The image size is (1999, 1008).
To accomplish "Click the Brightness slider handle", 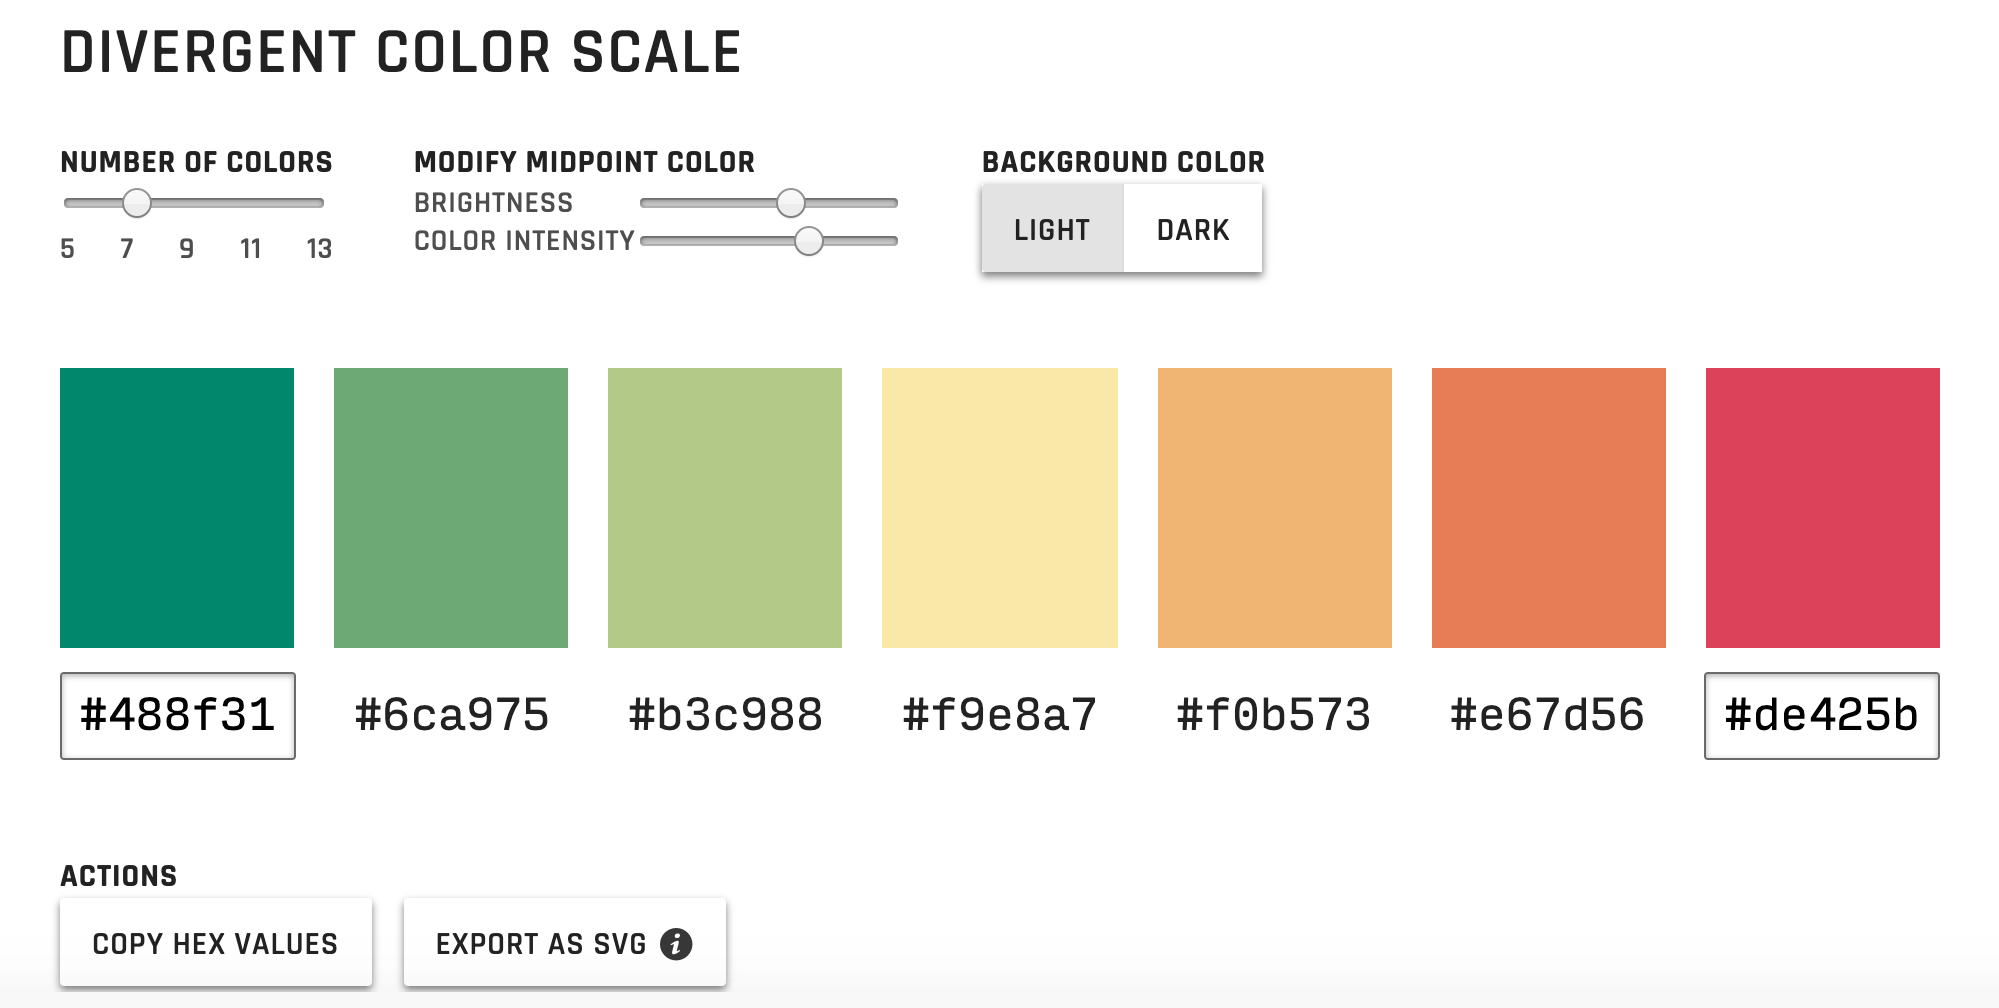I will tap(791, 203).
